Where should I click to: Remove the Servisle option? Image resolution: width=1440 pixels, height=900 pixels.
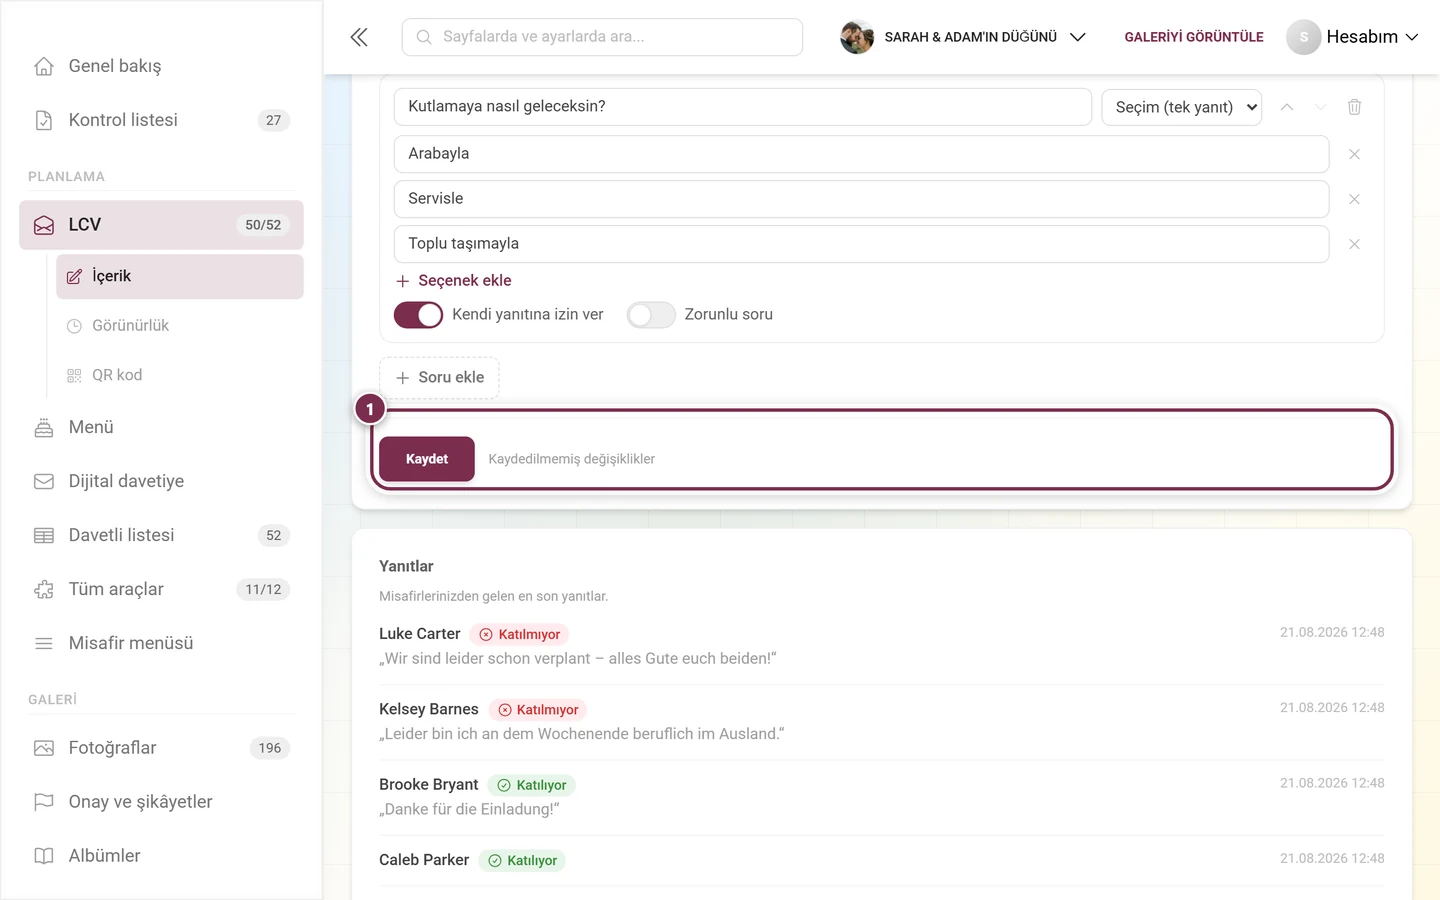click(x=1354, y=199)
